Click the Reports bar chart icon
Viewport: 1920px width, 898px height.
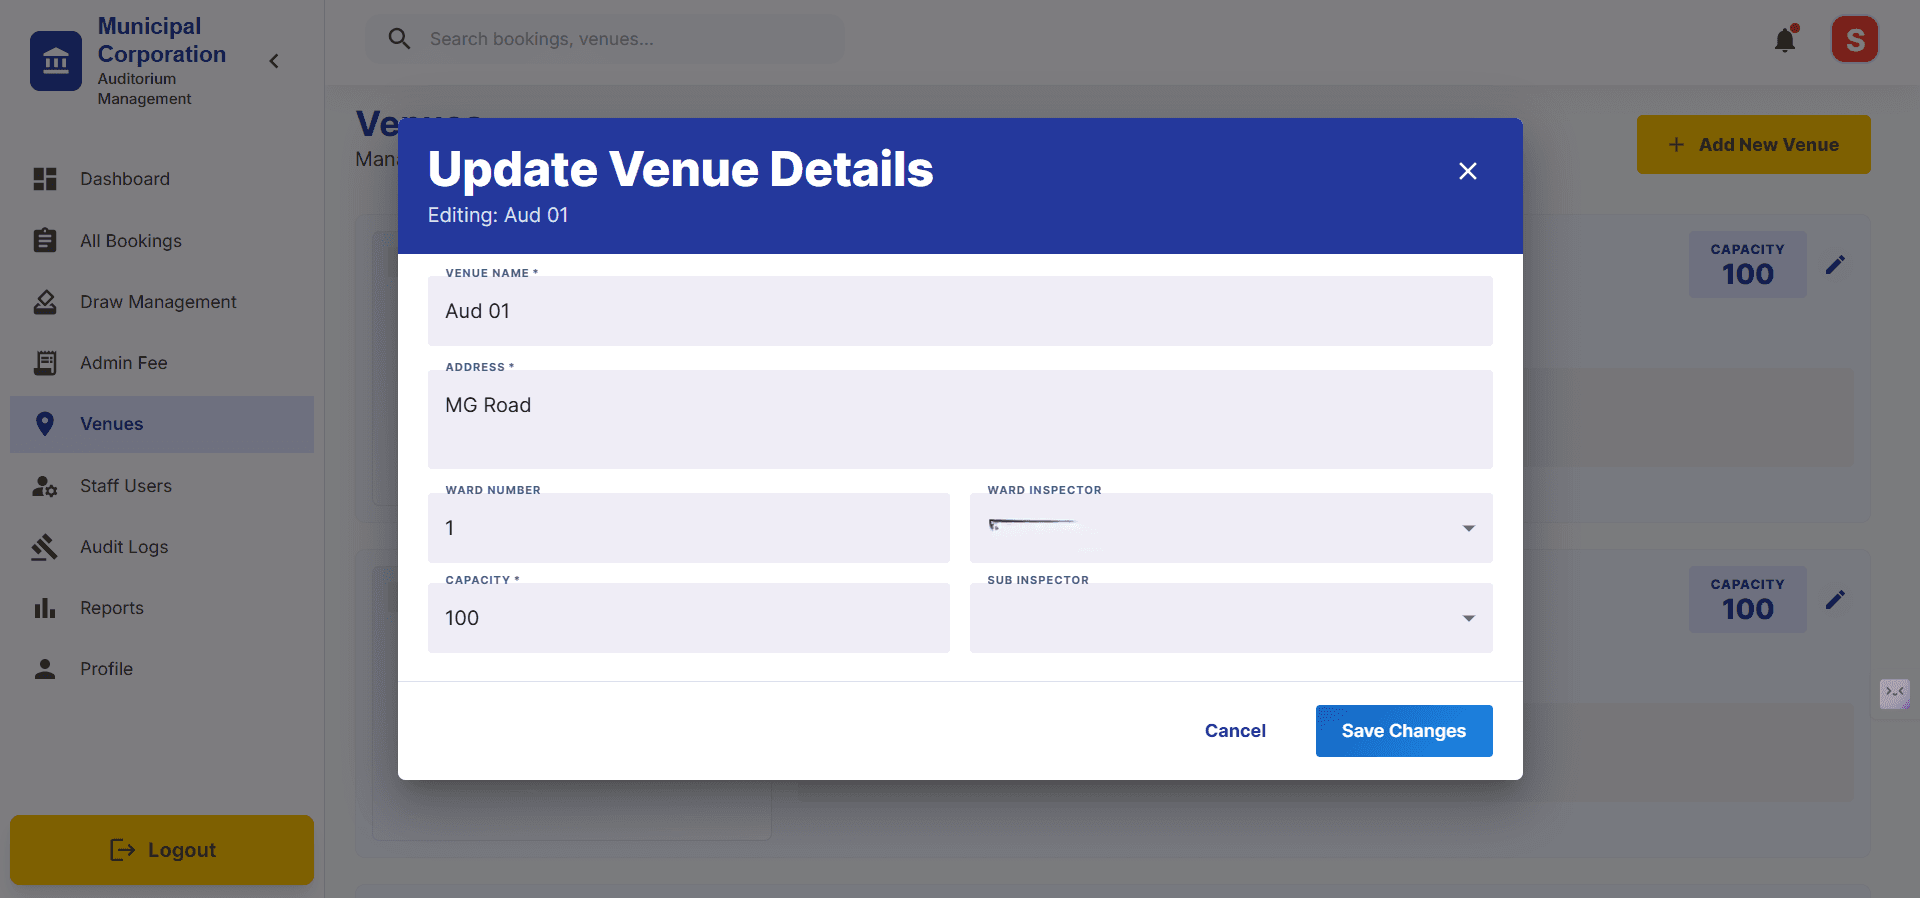point(45,608)
